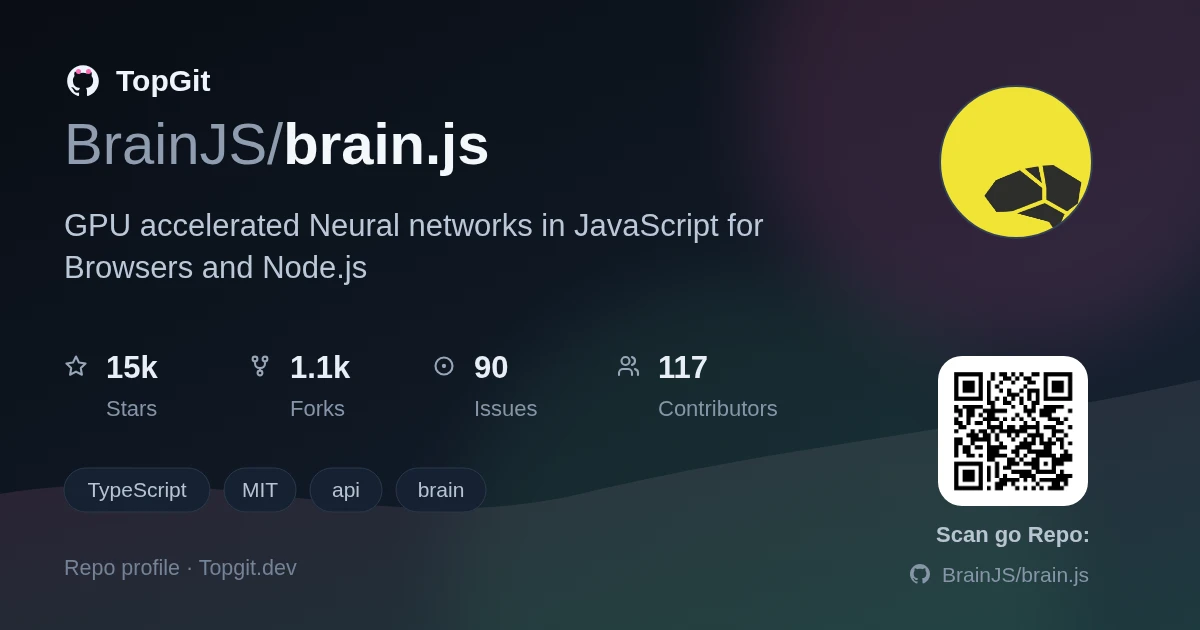Image resolution: width=1200 pixels, height=630 pixels.
Task: Click the issues circle icon beside 90
Action: pyautogui.click(x=444, y=366)
